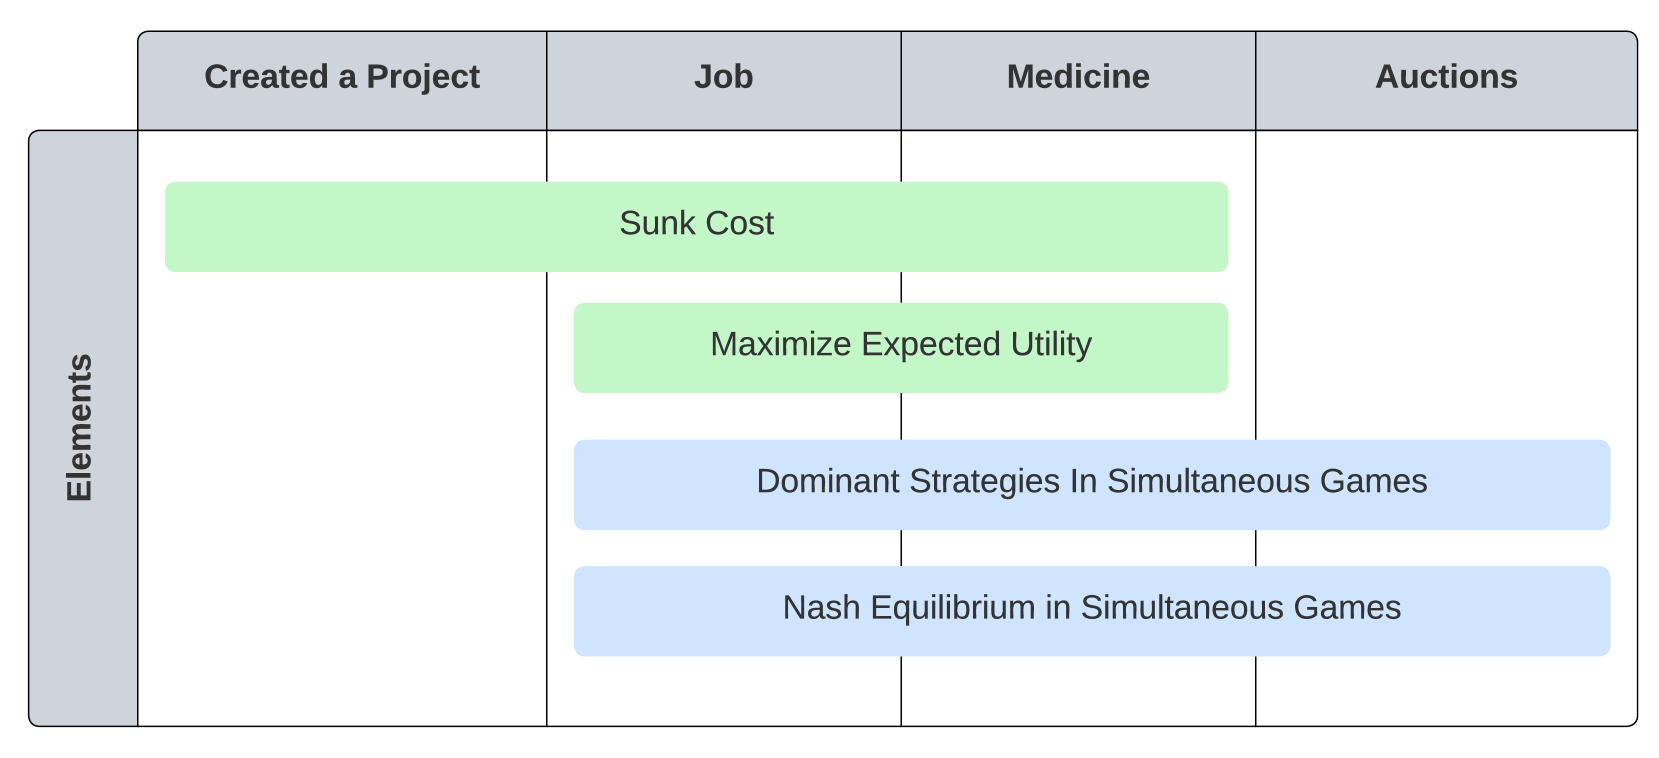Select the Created a Project column header

click(342, 78)
